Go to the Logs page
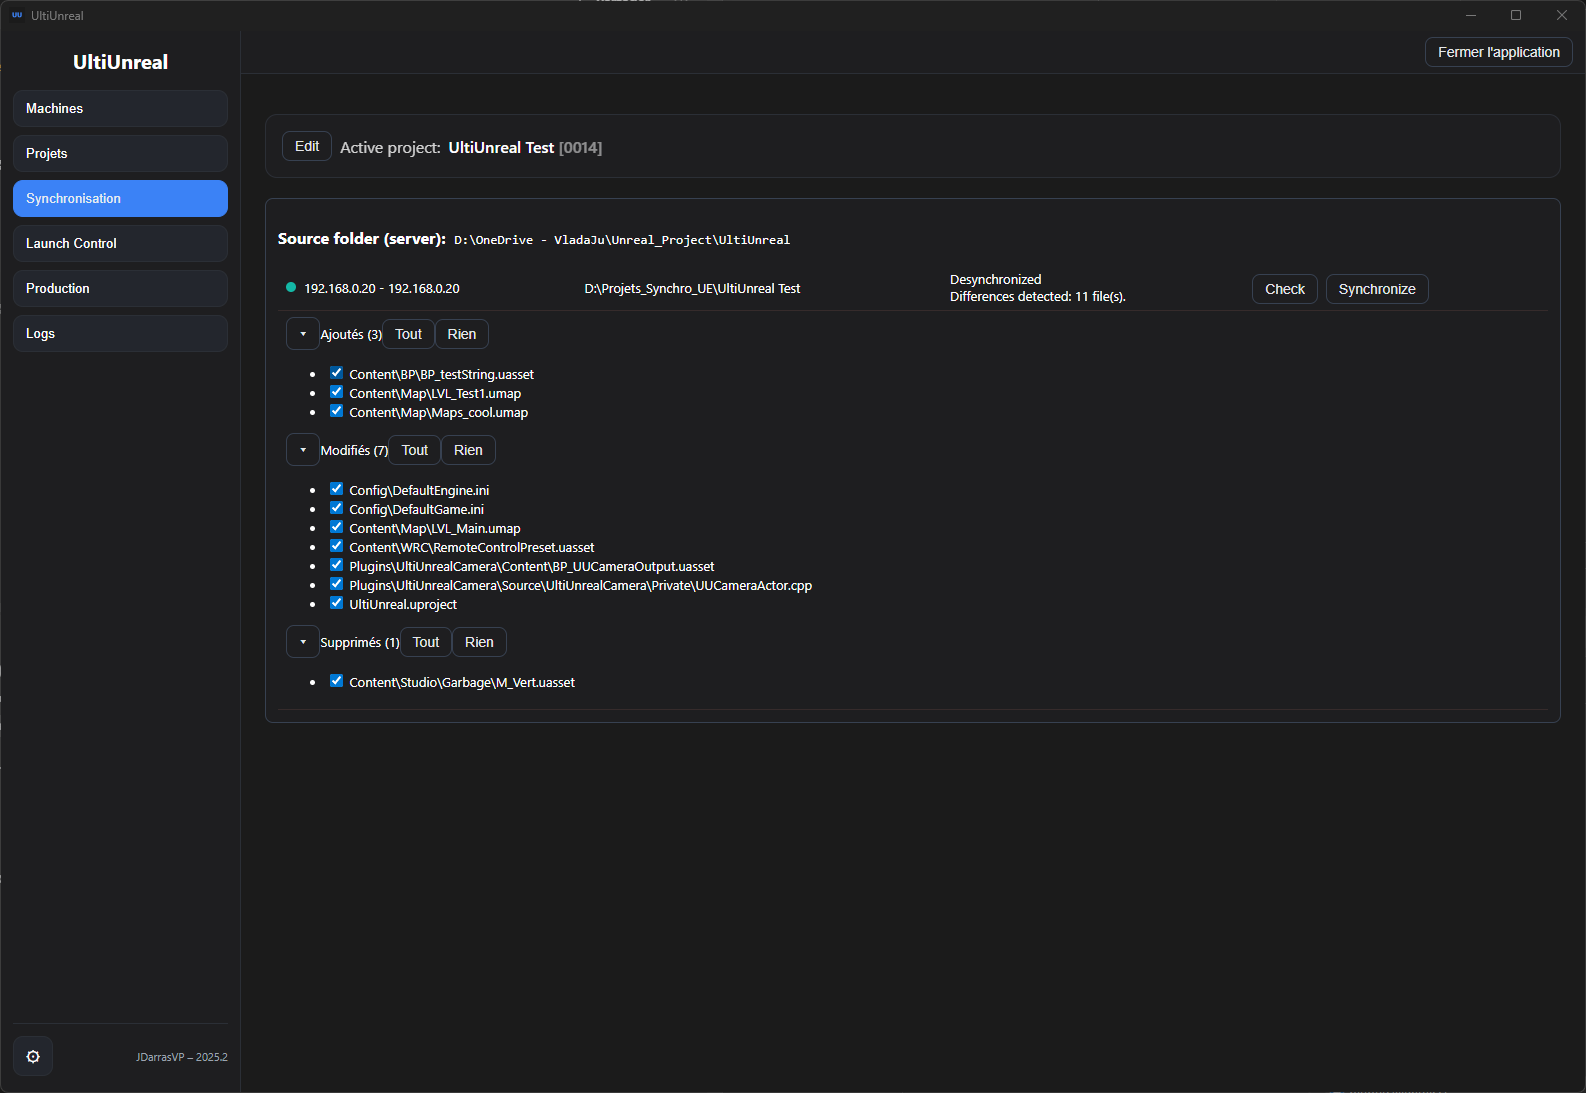The height and width of the screenshot is (1093, 1586). coord(120,333)
